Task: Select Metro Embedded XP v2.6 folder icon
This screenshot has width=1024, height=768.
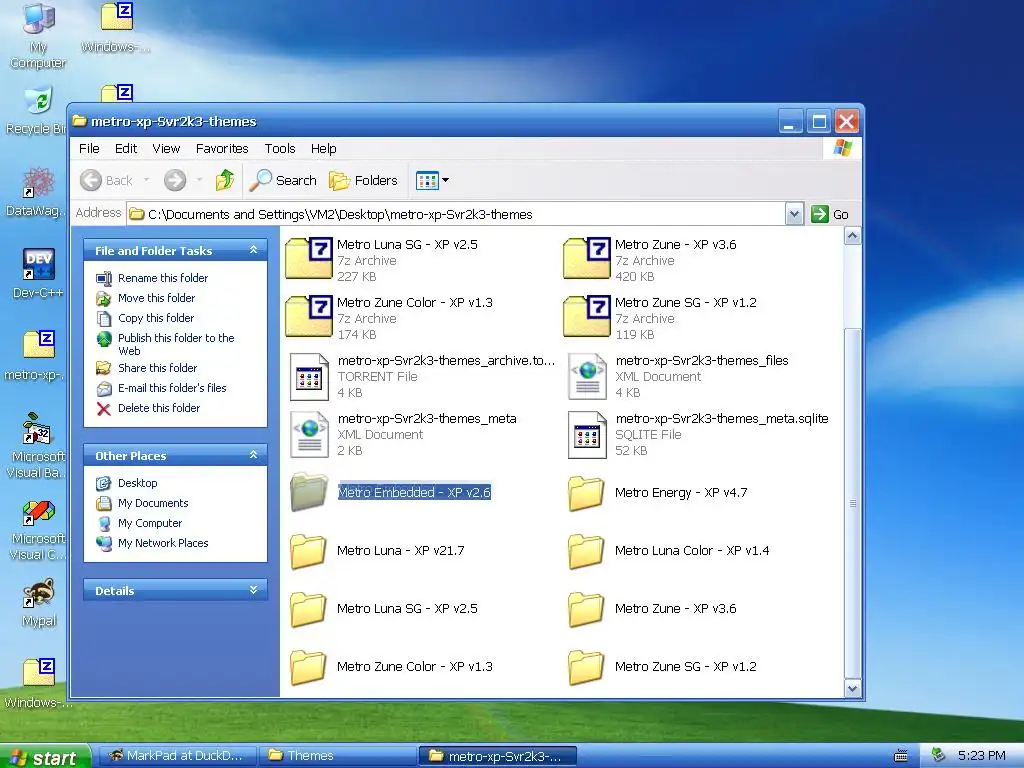Action: pyautogui.click(x=309, y=492)
